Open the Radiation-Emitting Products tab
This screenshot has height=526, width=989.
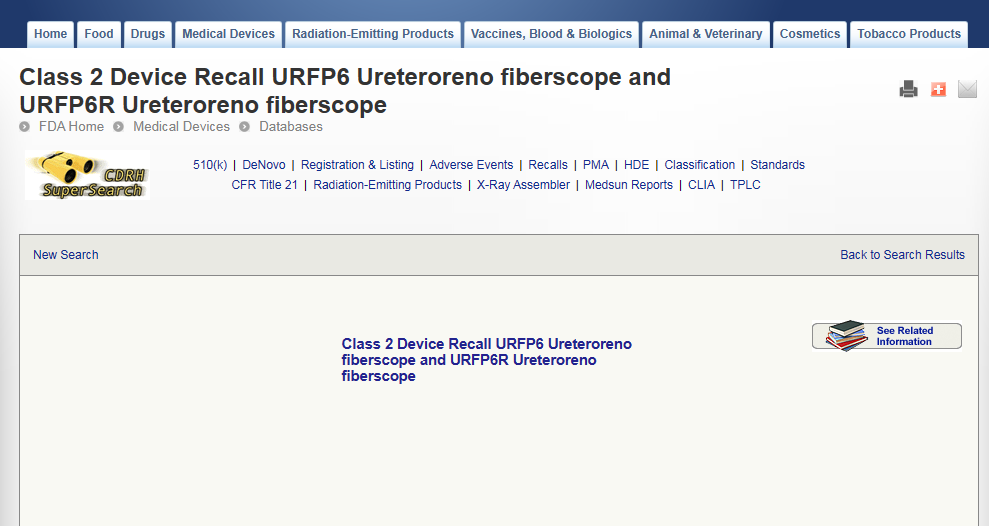click(x=373, y=34)
